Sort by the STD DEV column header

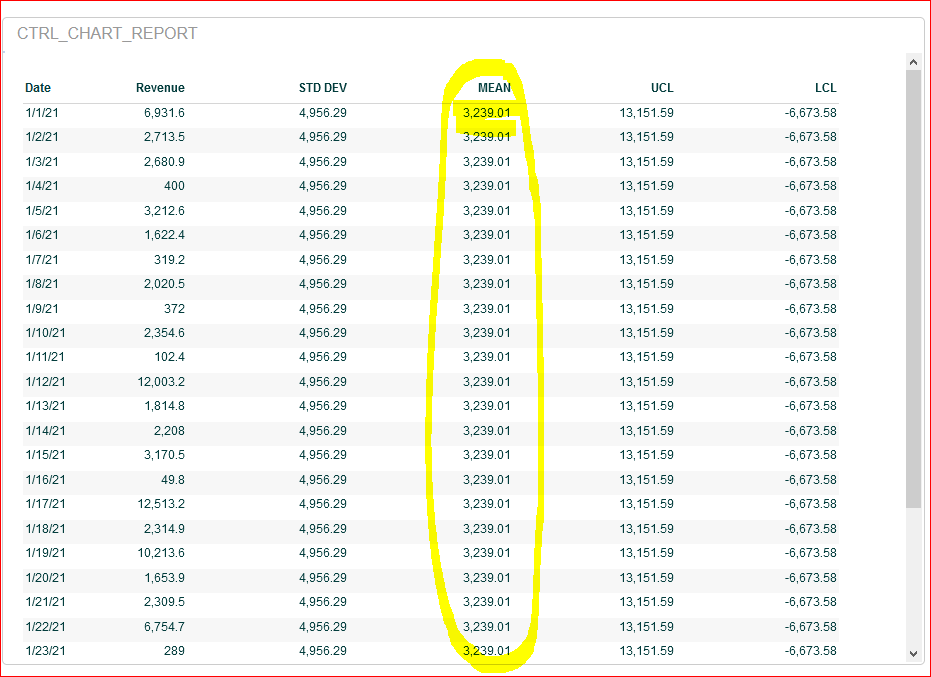tap(323, 88)
